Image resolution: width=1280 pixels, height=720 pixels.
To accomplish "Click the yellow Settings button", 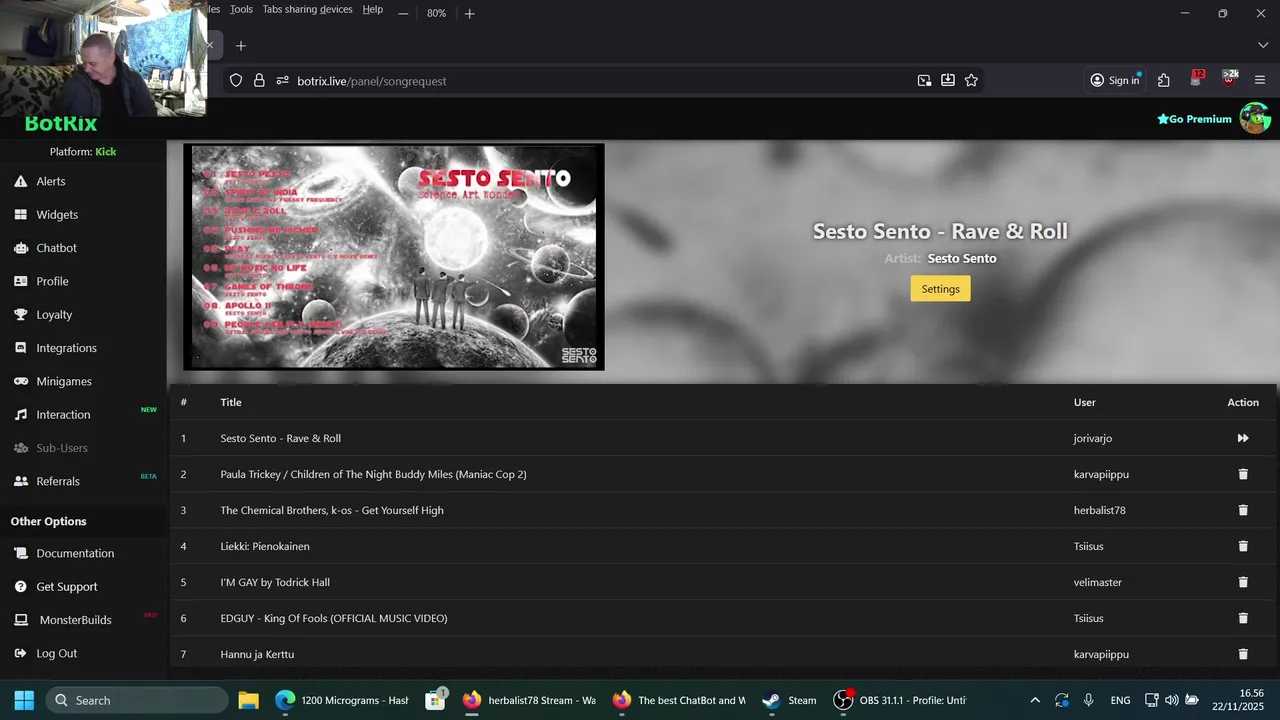I will click(940, 288).
